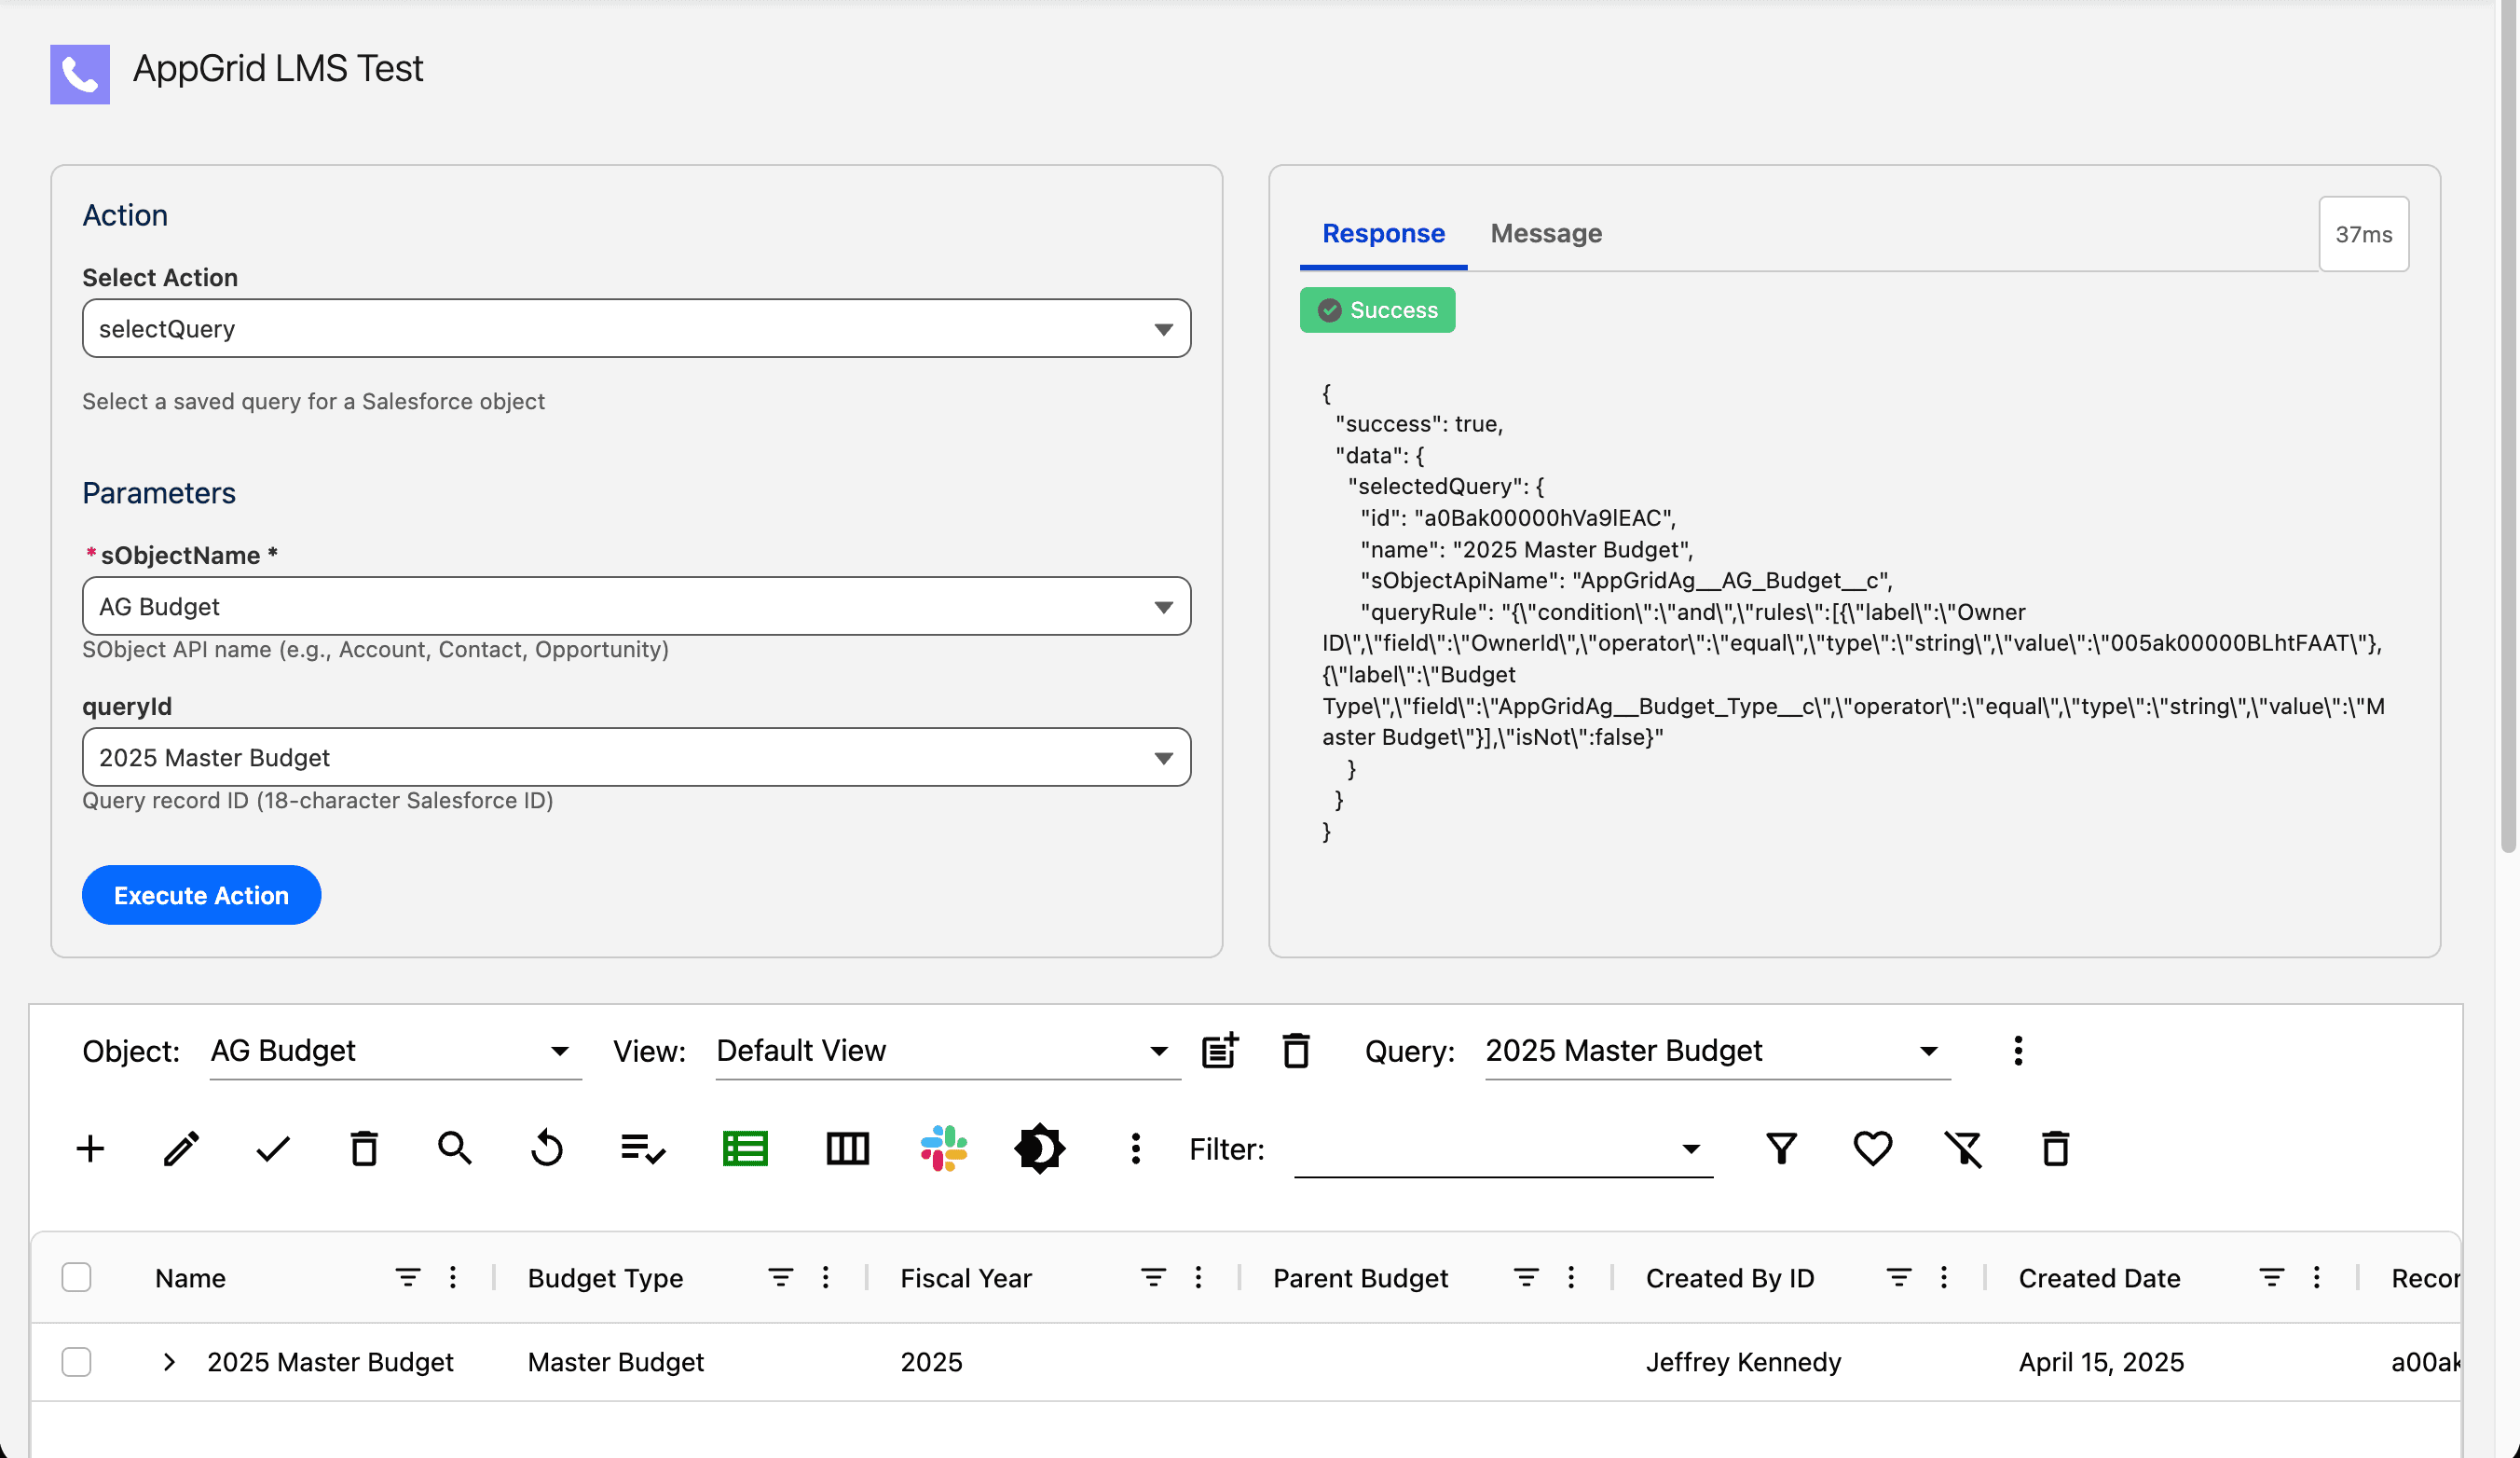
Task: Expand the 2025 Master Budget row
Action: pyautogui.click(x=169, y=1361)
